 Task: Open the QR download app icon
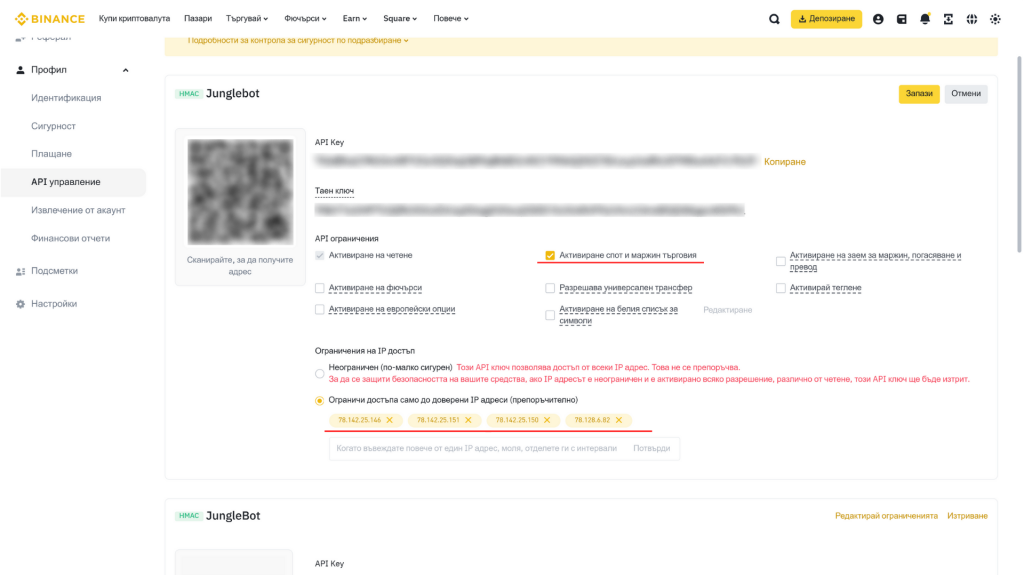(x=948, y=19)
